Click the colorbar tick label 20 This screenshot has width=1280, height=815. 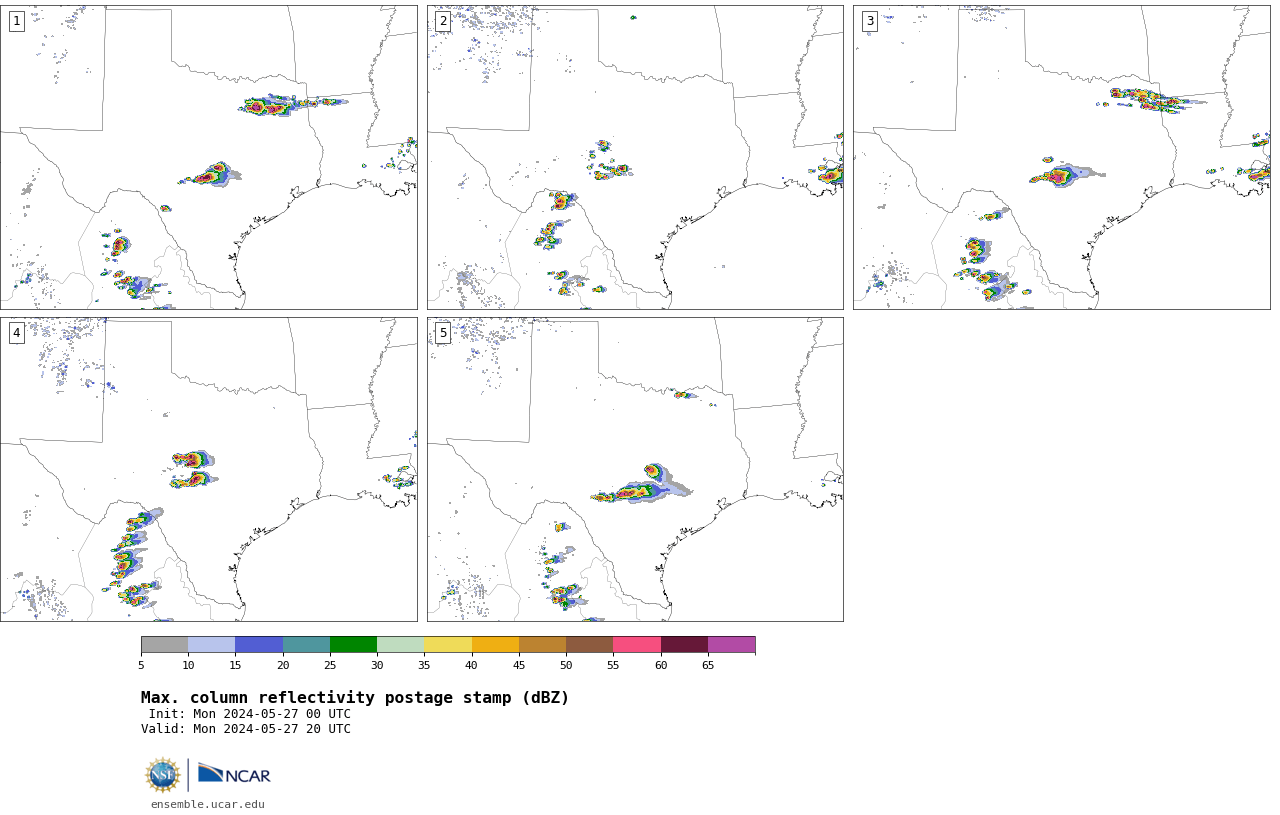click(283, 666)
